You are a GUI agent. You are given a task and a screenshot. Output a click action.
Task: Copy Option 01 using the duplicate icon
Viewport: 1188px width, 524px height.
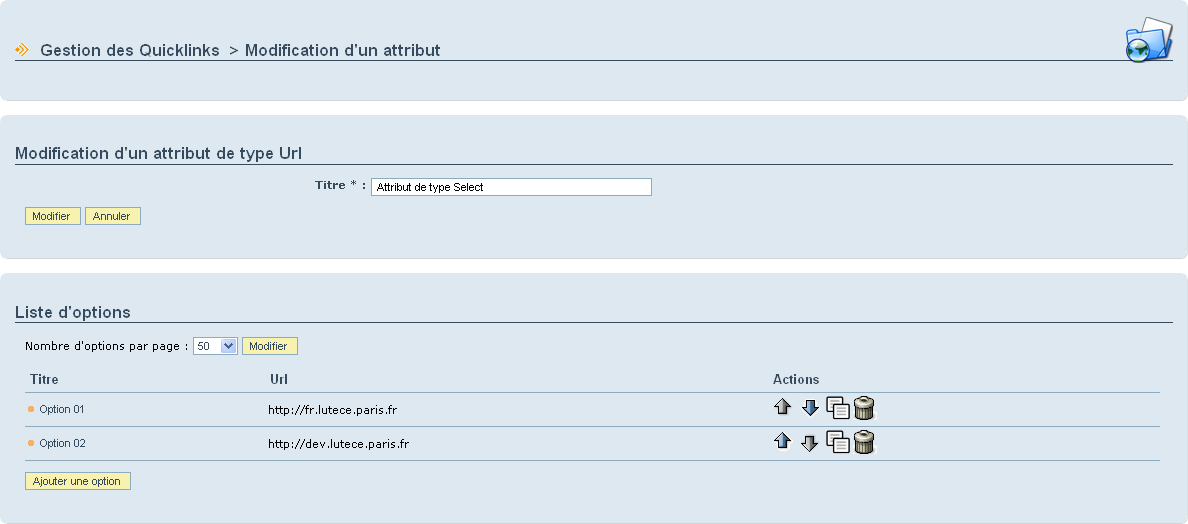837,408
